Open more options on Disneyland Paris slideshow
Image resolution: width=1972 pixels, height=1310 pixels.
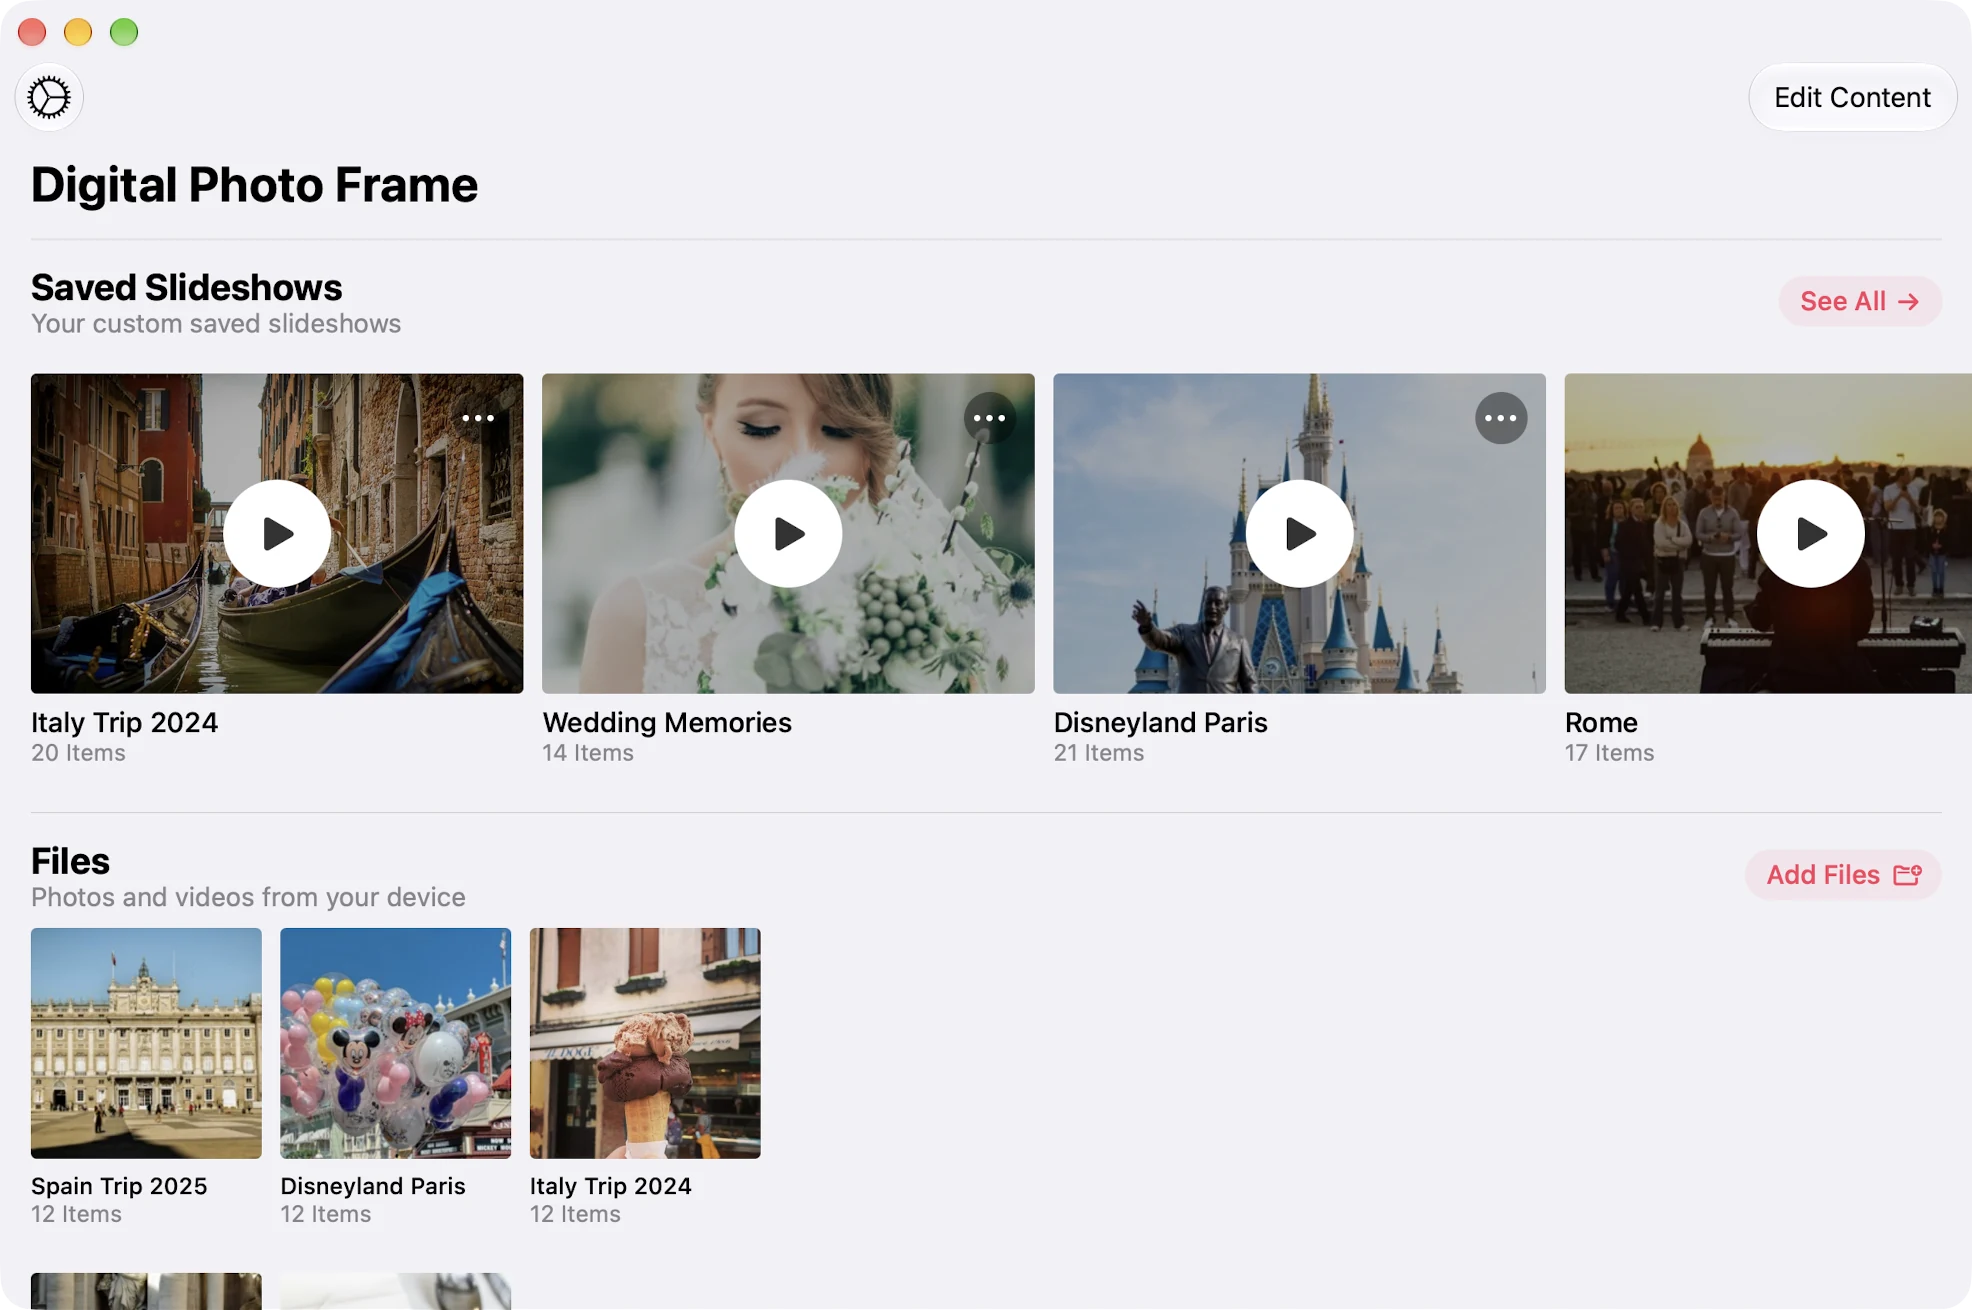coord(1500,418)
